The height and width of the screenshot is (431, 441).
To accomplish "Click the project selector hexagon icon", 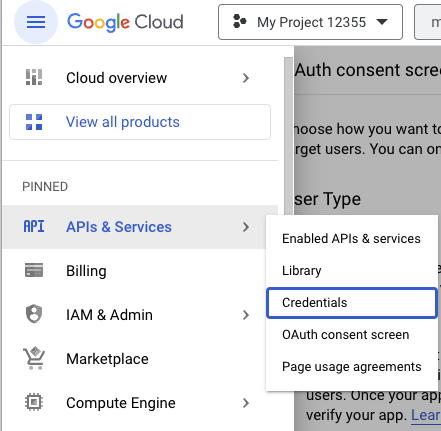I will point(240,22).
